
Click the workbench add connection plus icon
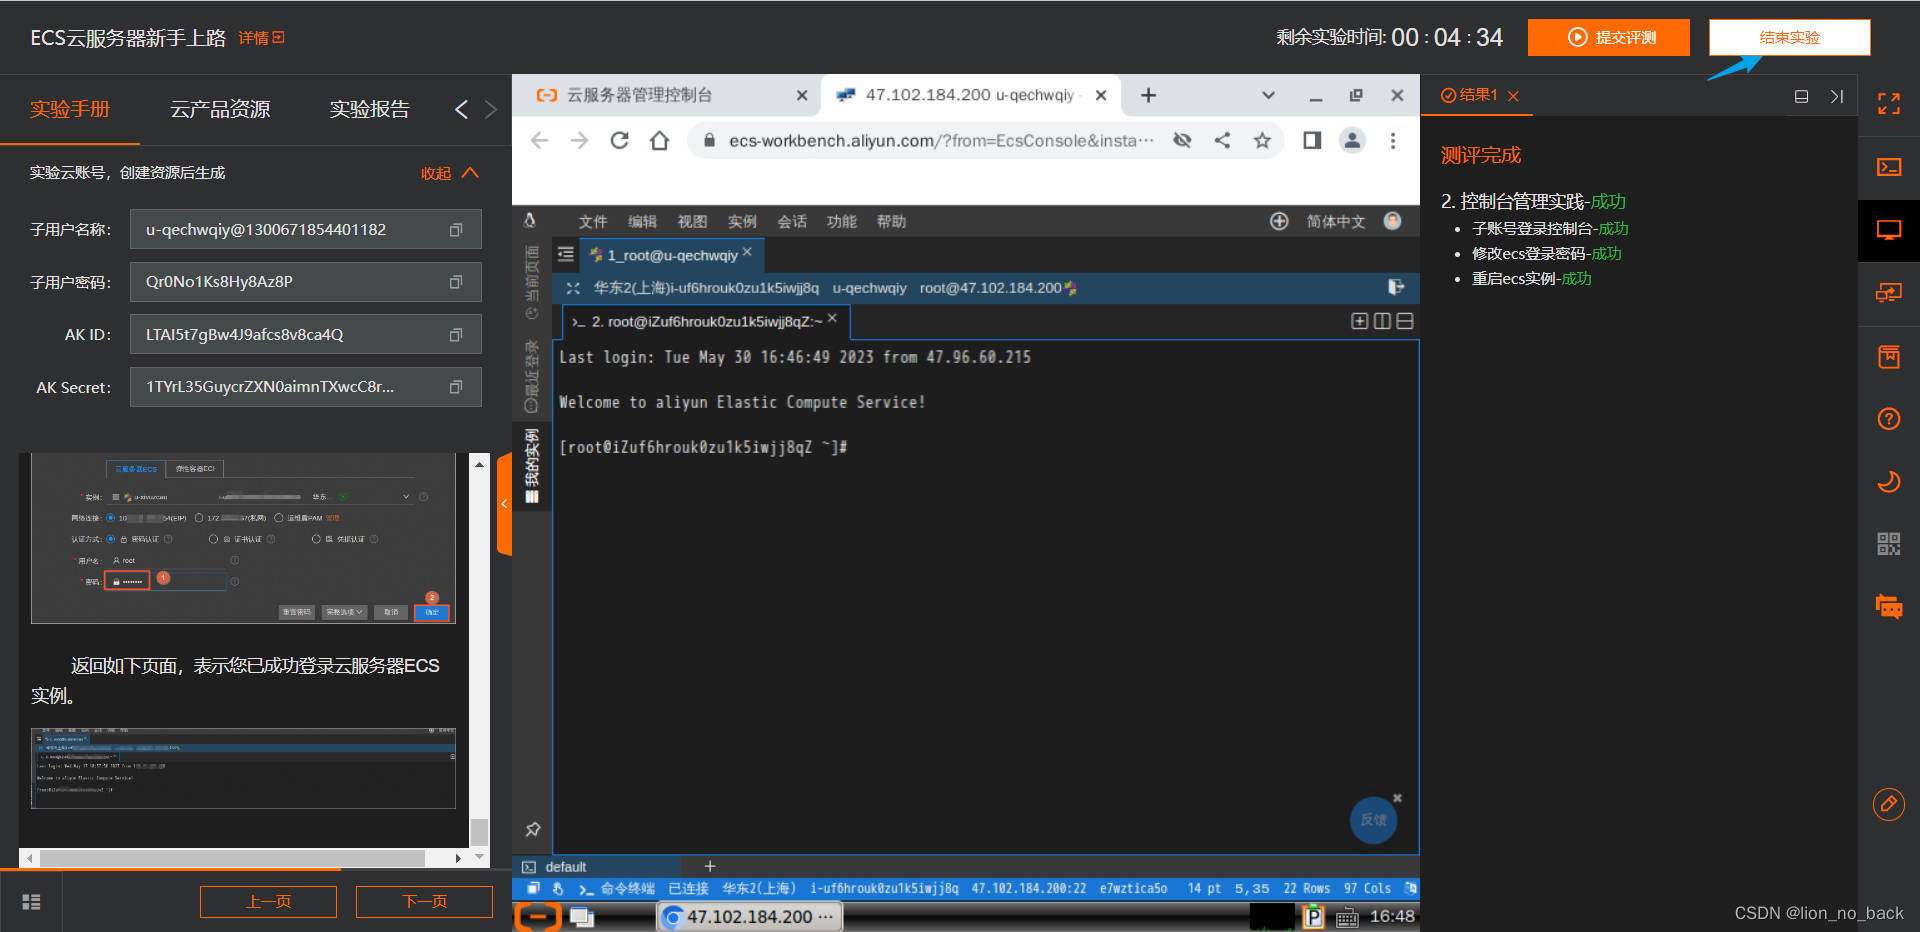tap(1279, 221)
